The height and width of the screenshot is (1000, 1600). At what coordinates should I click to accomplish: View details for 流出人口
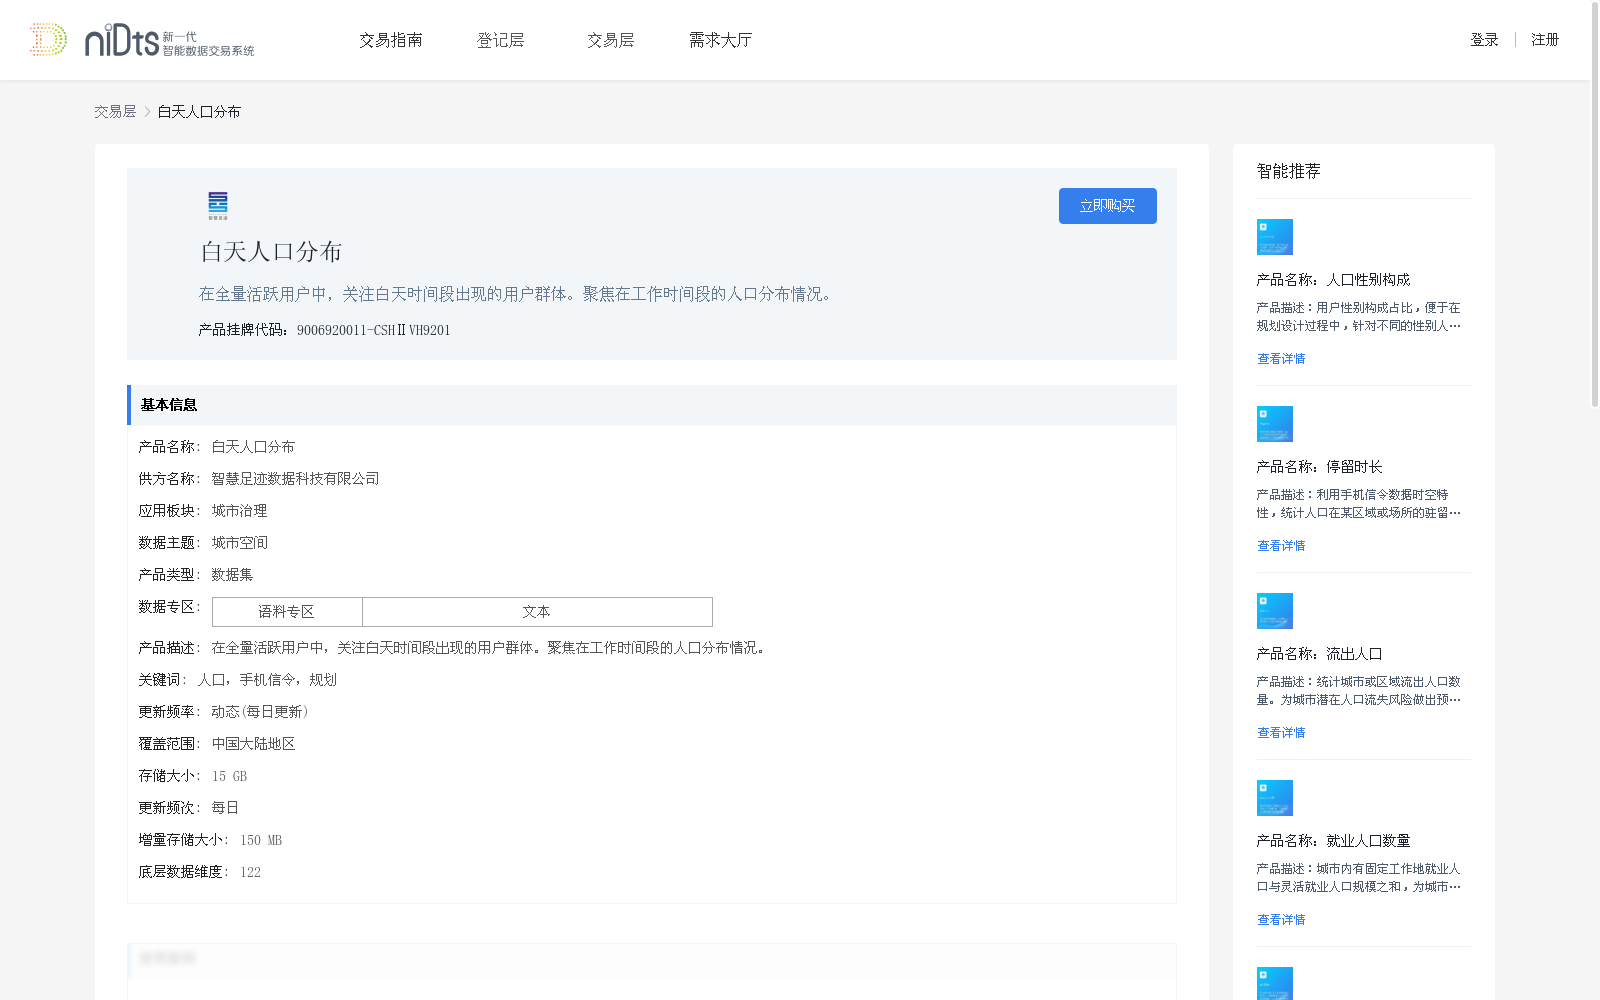pos(1281,733)
